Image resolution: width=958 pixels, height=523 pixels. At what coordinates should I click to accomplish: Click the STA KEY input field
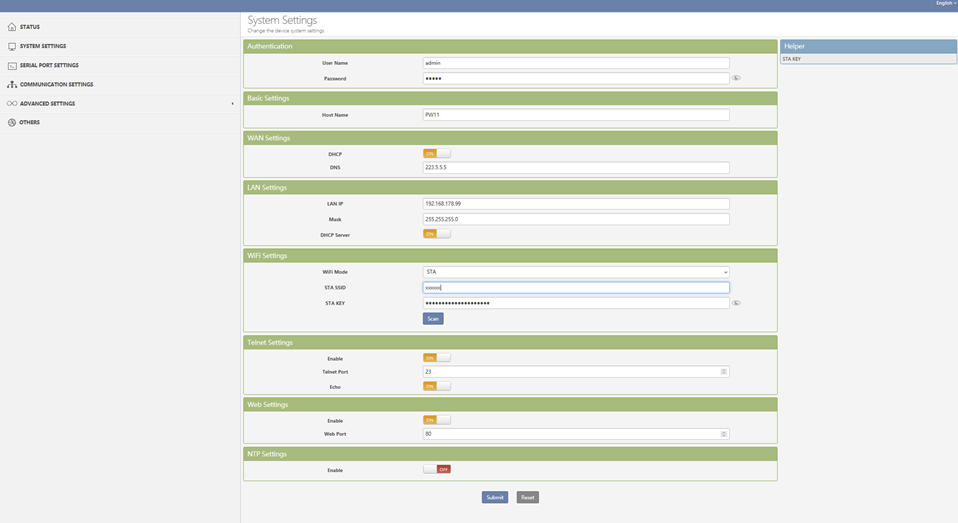(576, 303)
